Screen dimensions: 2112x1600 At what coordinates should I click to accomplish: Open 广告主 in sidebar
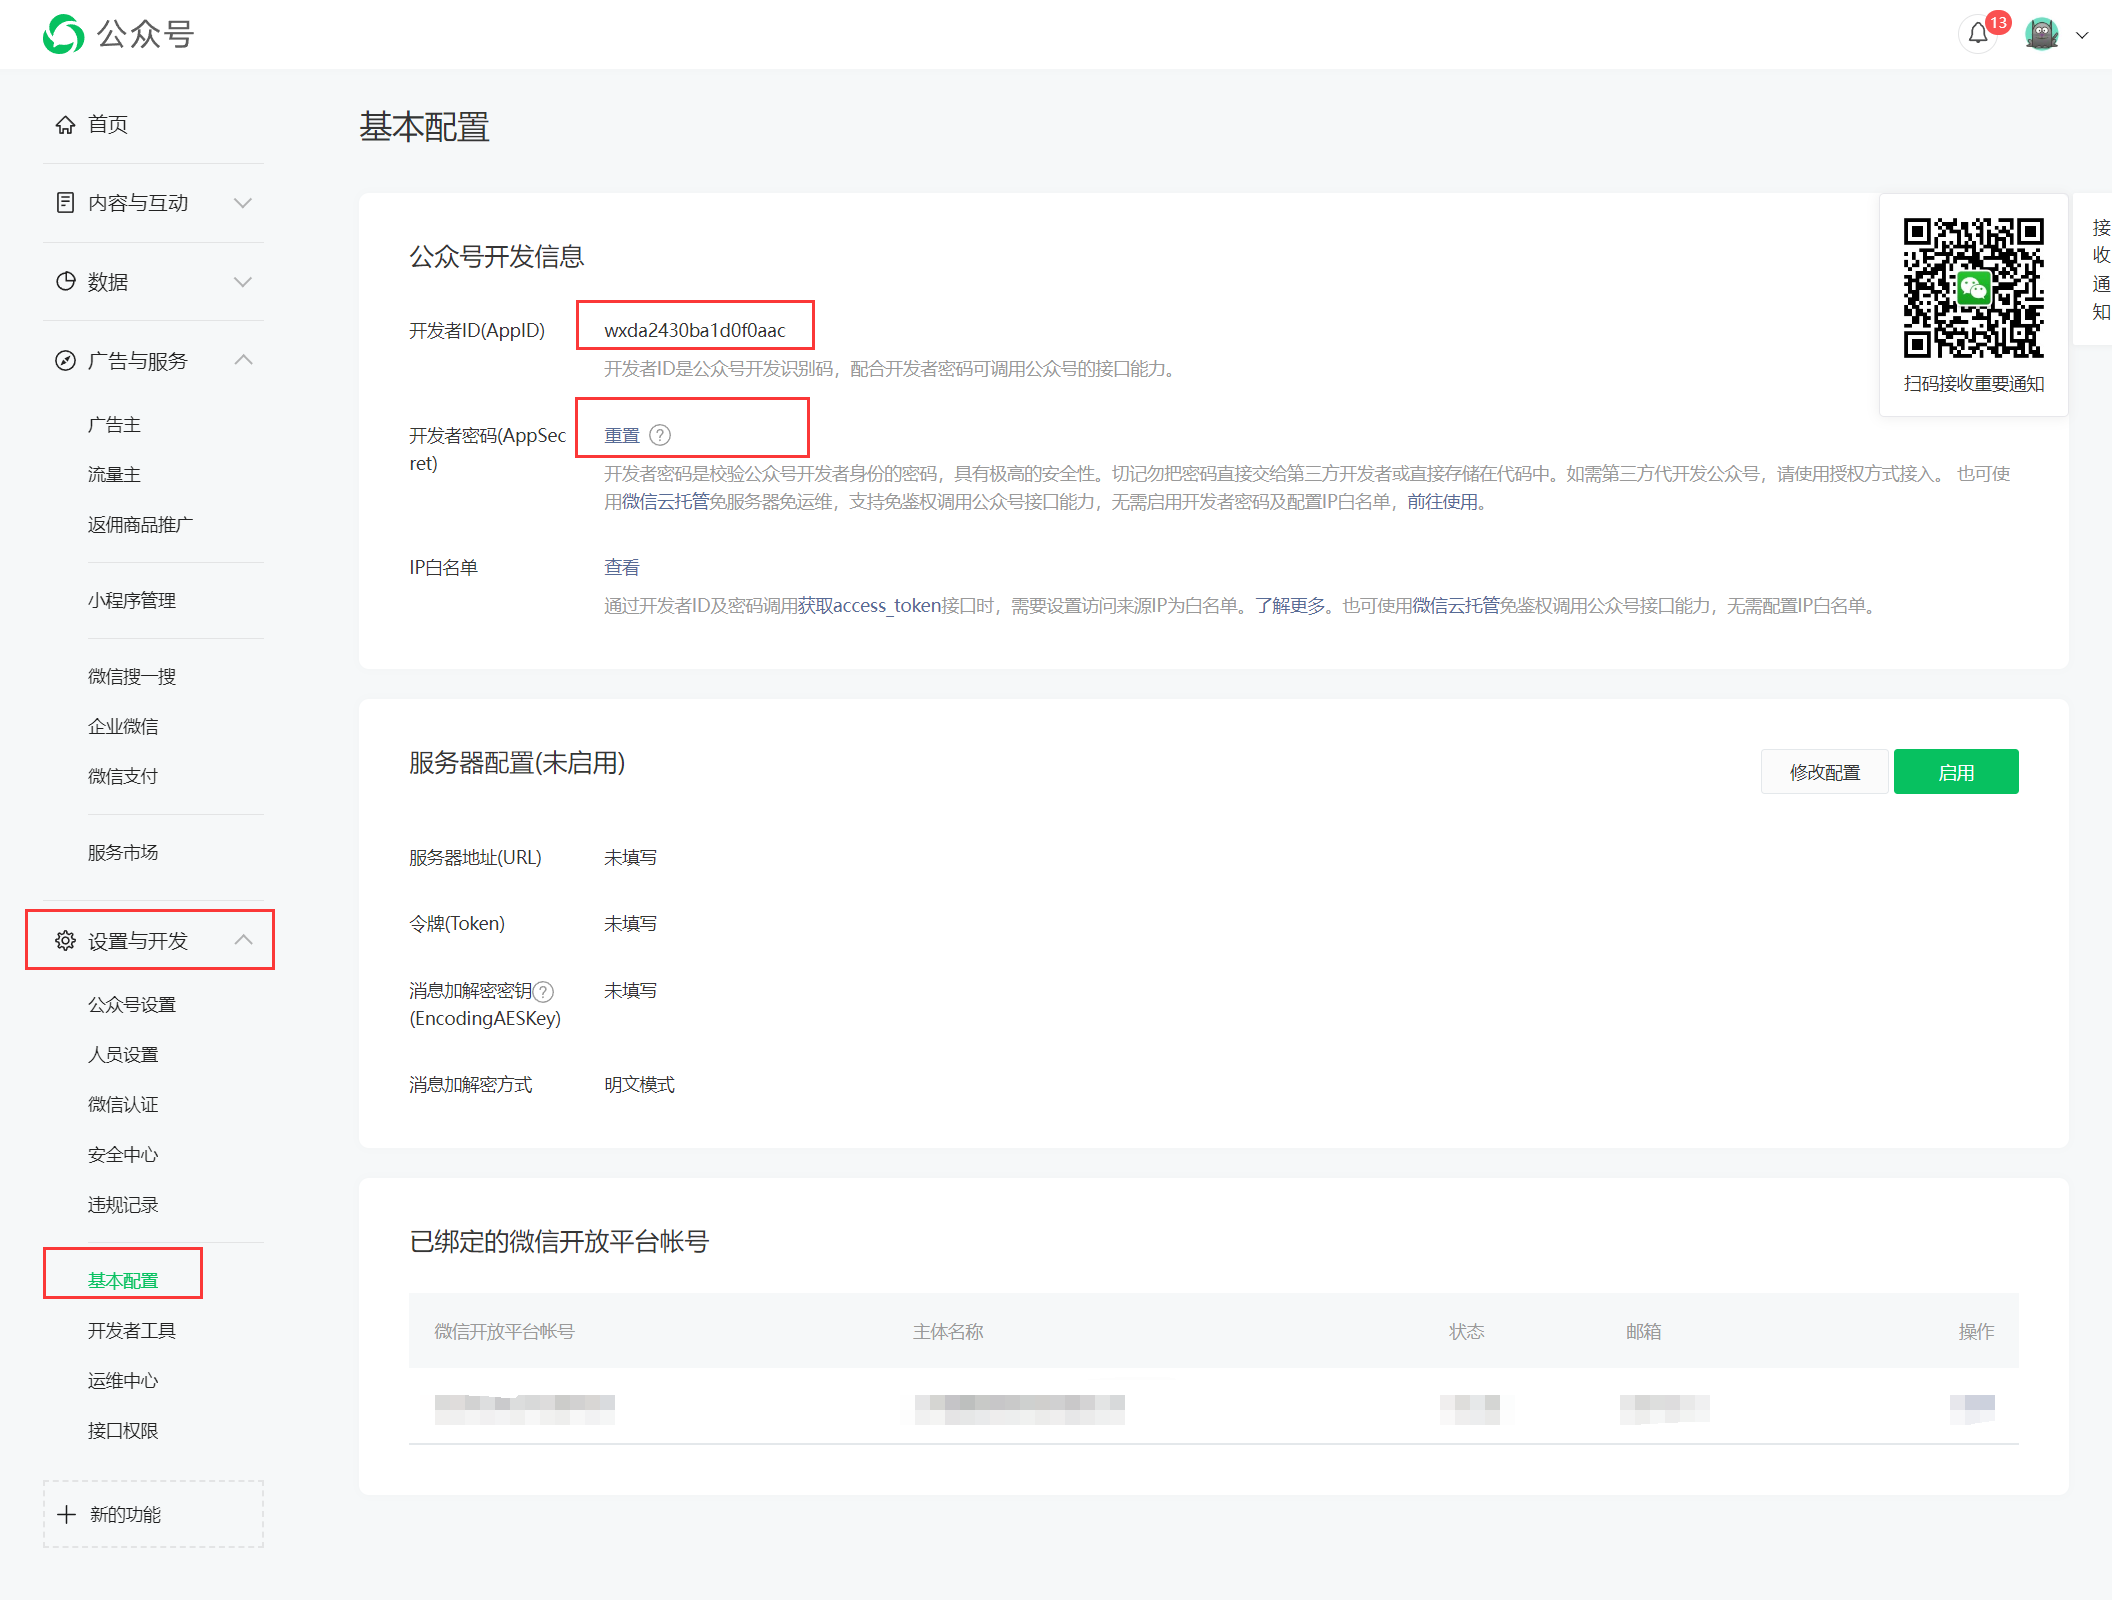click(x=114, y=425)
